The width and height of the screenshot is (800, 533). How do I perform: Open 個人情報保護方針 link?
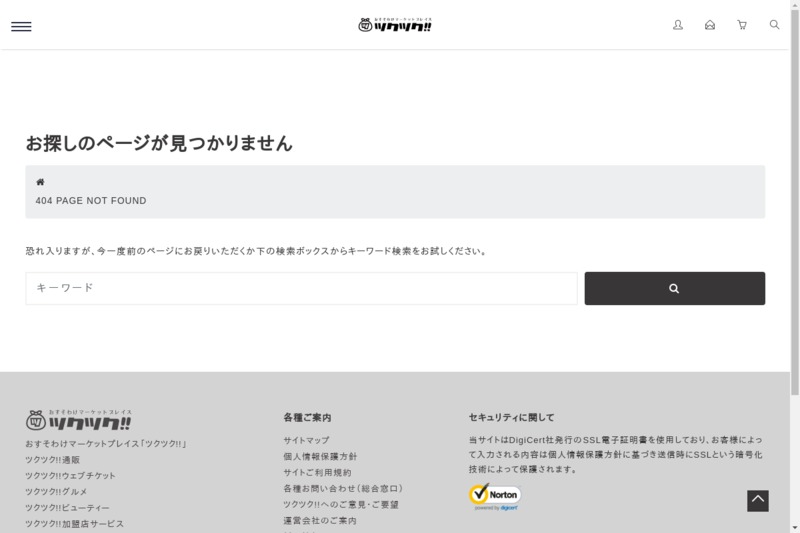[x=320, y=456]
